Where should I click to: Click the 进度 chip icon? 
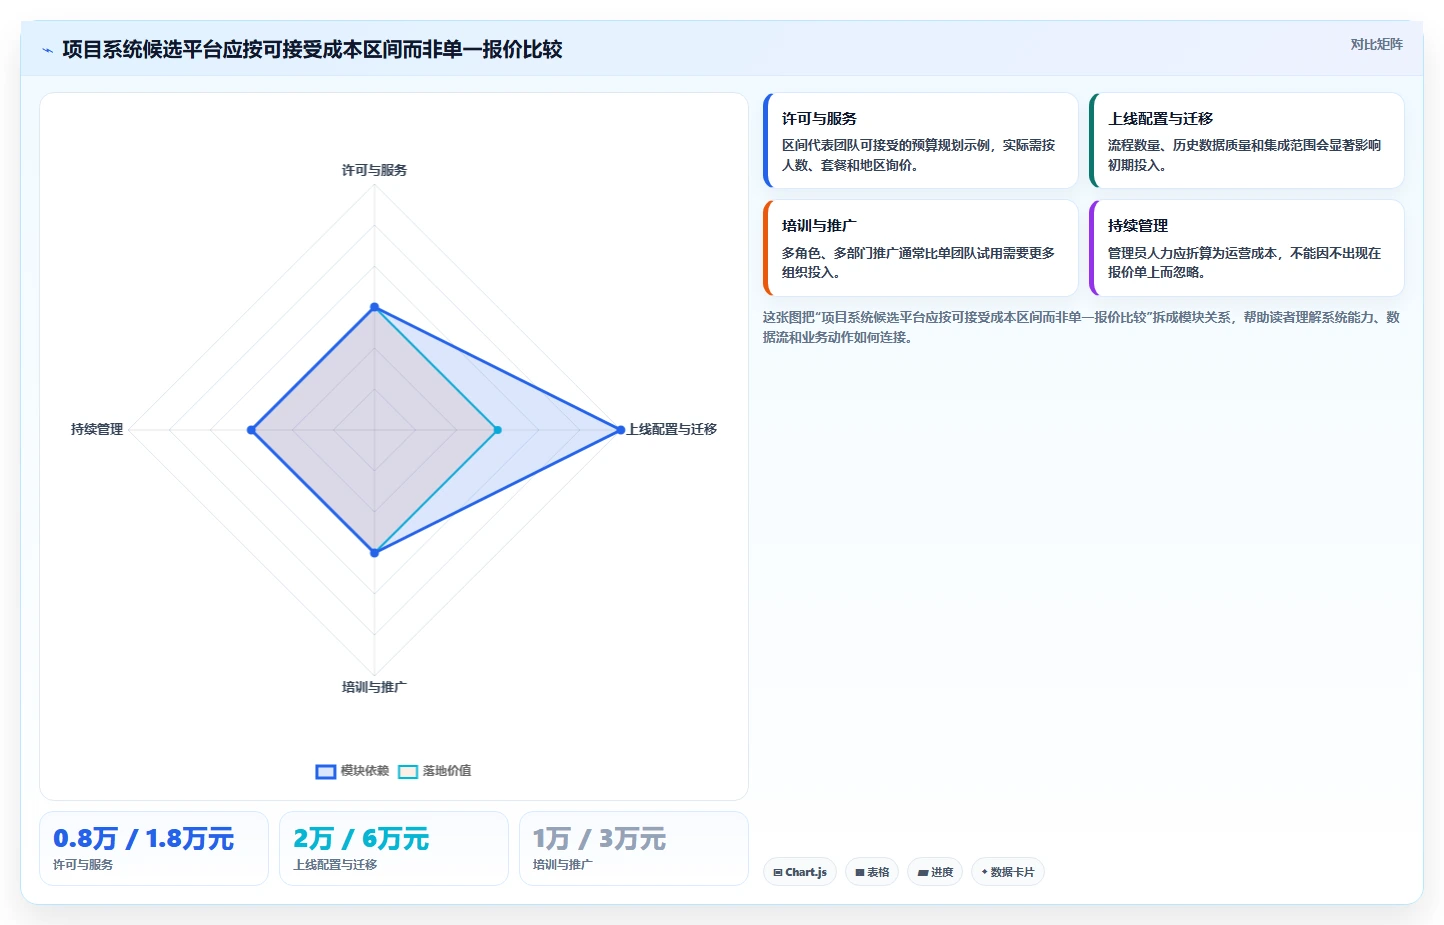click(922, 873)
